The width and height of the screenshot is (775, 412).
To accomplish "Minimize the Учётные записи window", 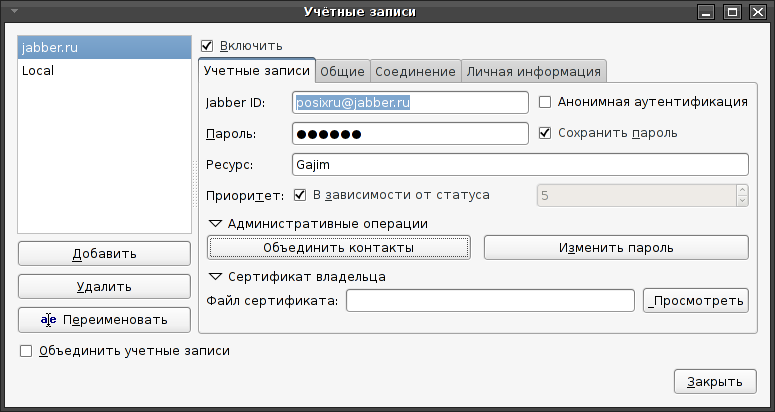I will (x=707, y=12).
